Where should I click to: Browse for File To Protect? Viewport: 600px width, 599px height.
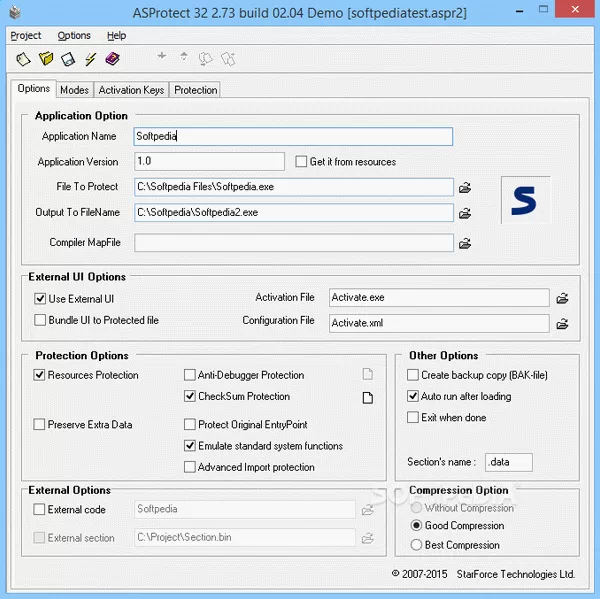pyautogui.click(x=465, y=188)
